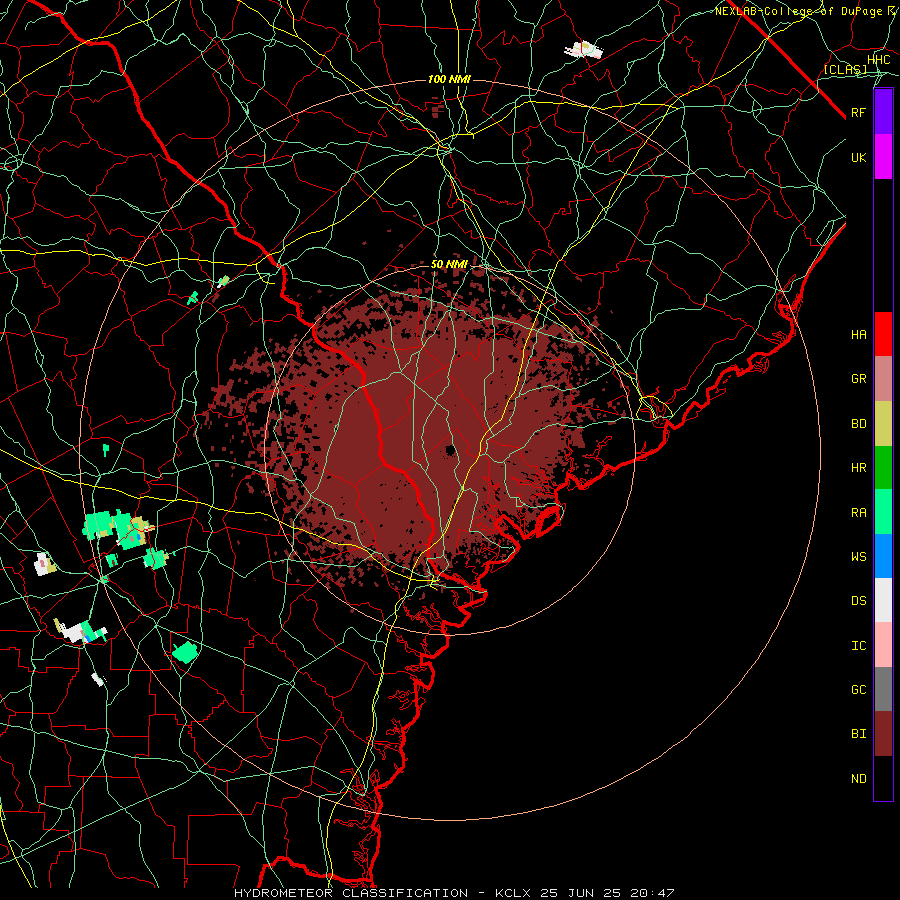
Task: Click the BI dark red legend swatch
Action: (883, 734)
